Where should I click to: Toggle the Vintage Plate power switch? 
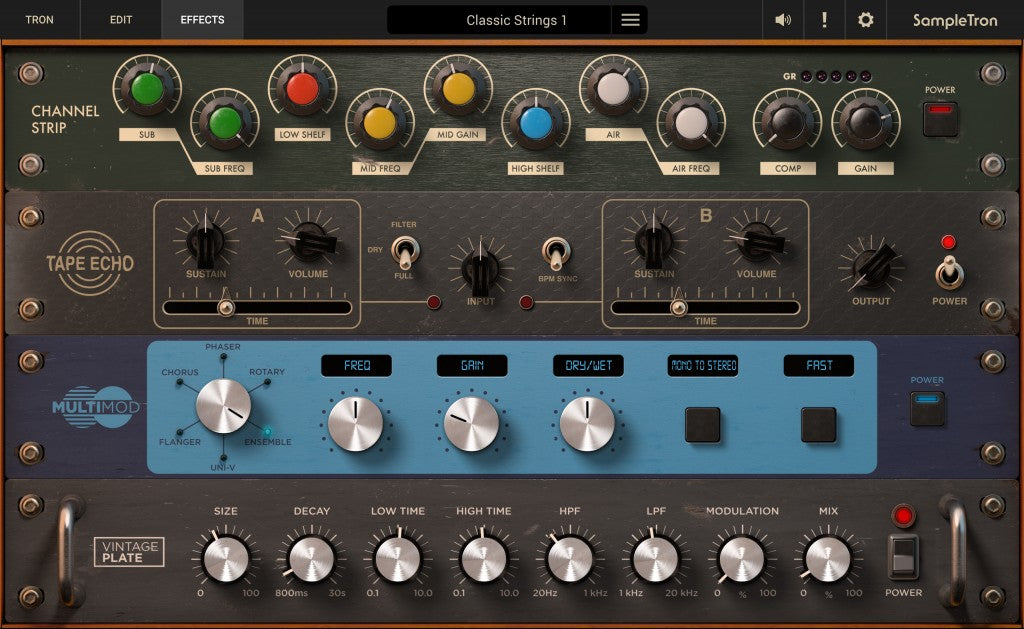[903, 555]
